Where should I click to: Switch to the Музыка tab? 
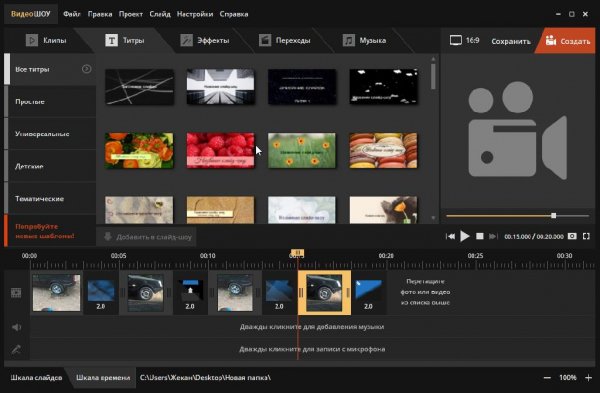click(364, 40)
